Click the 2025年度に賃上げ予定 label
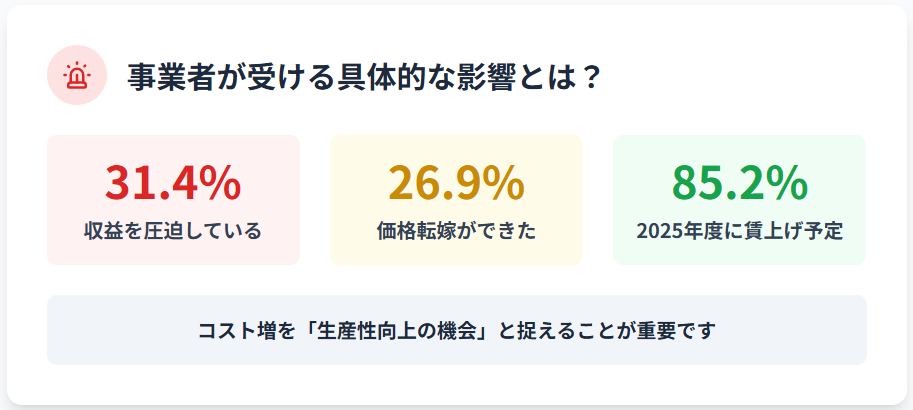This screenshot has width=913, height=410. [739, 231]
